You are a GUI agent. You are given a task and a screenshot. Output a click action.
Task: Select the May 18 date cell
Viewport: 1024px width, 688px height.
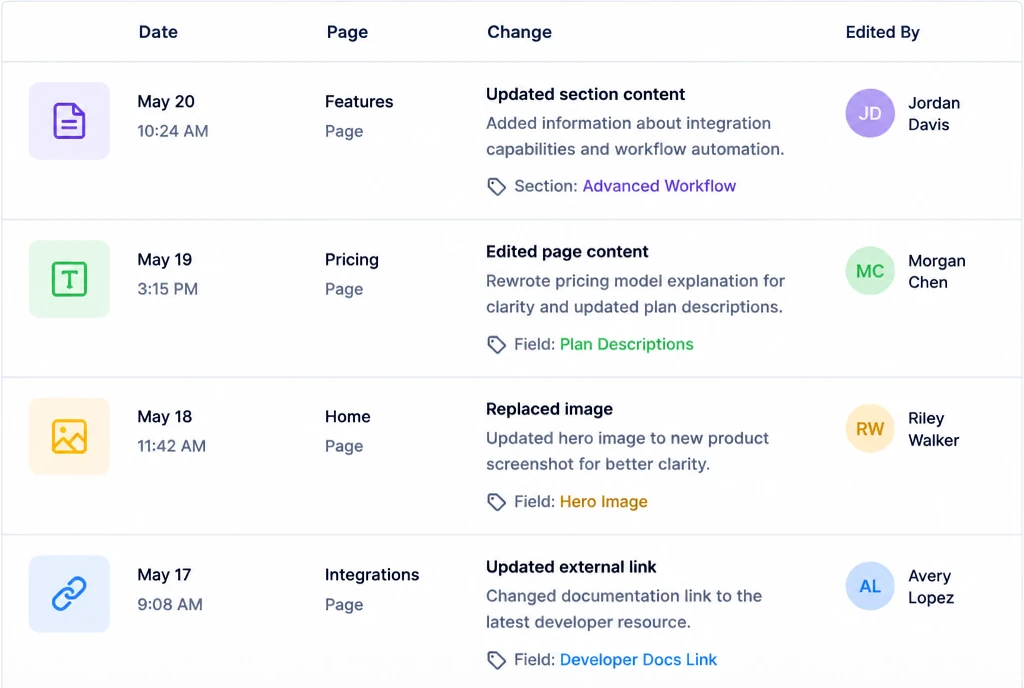[x=165, y=417]
